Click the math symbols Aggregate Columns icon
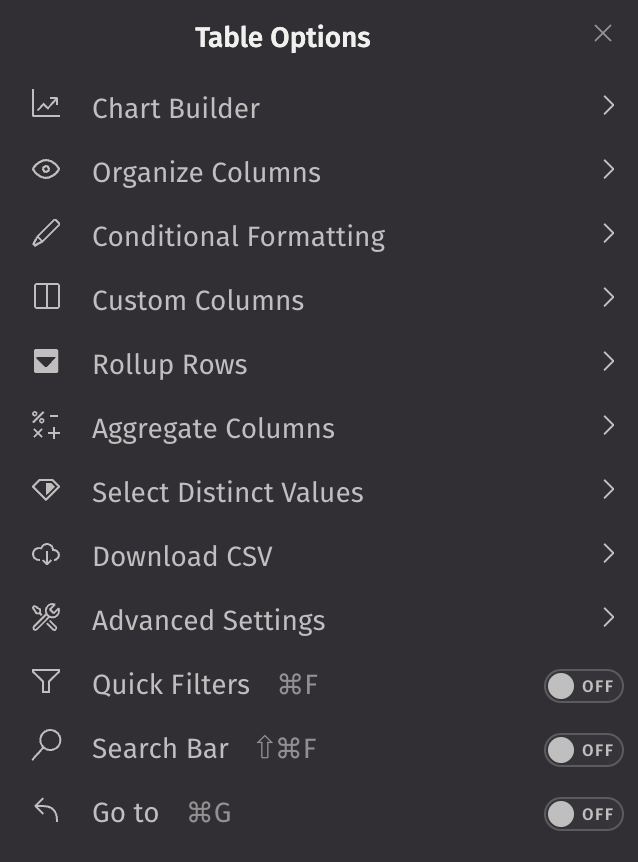 click(x=46, y=426)
